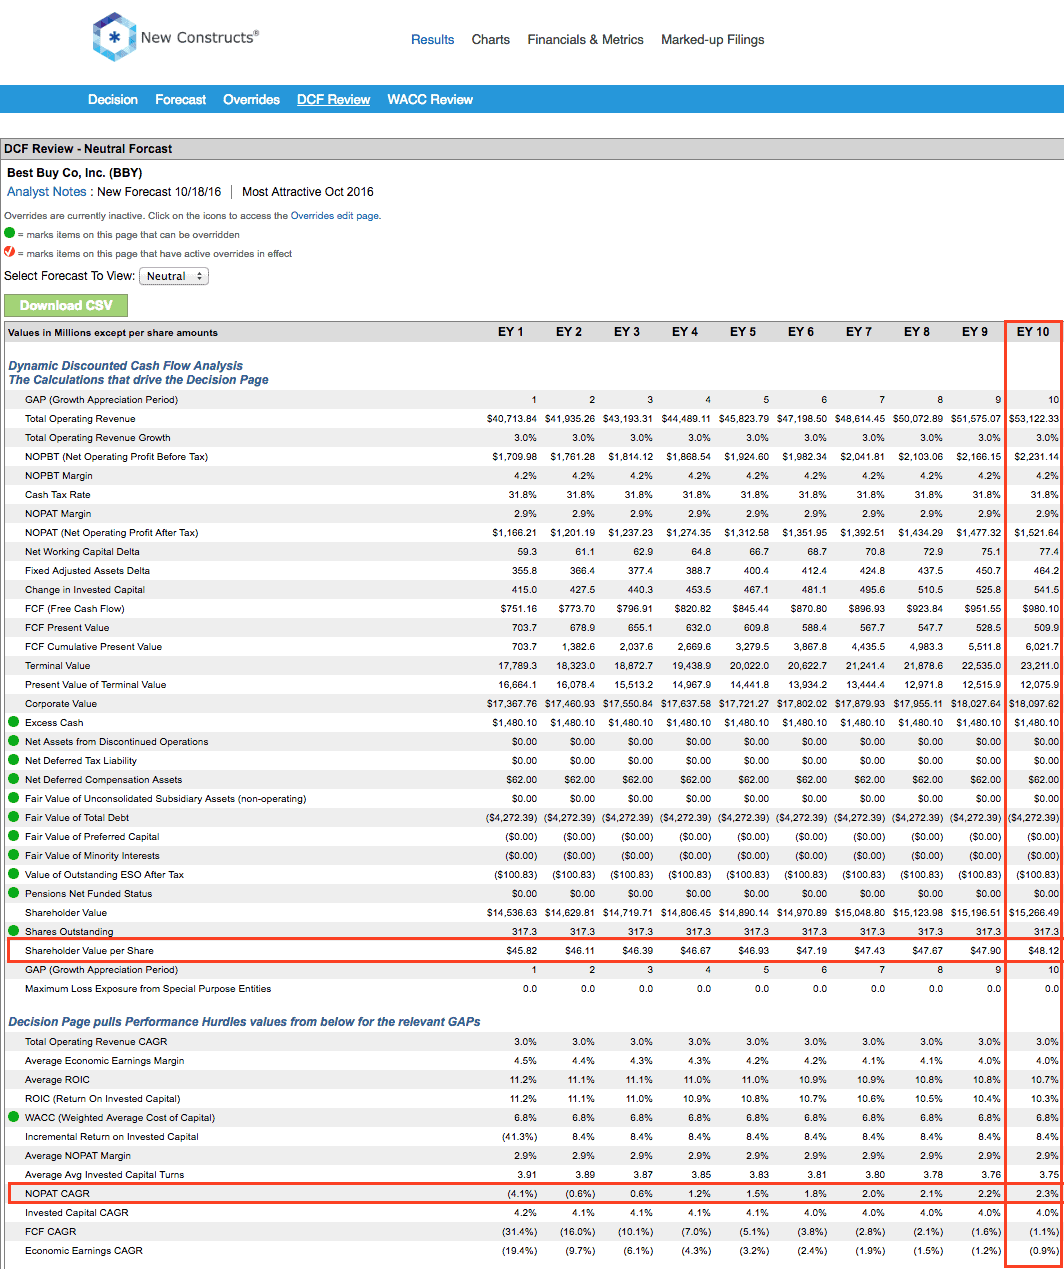Click Incremental Return on Invested Capital label
1064x1269 pixels.
[x=112, y=1136]
